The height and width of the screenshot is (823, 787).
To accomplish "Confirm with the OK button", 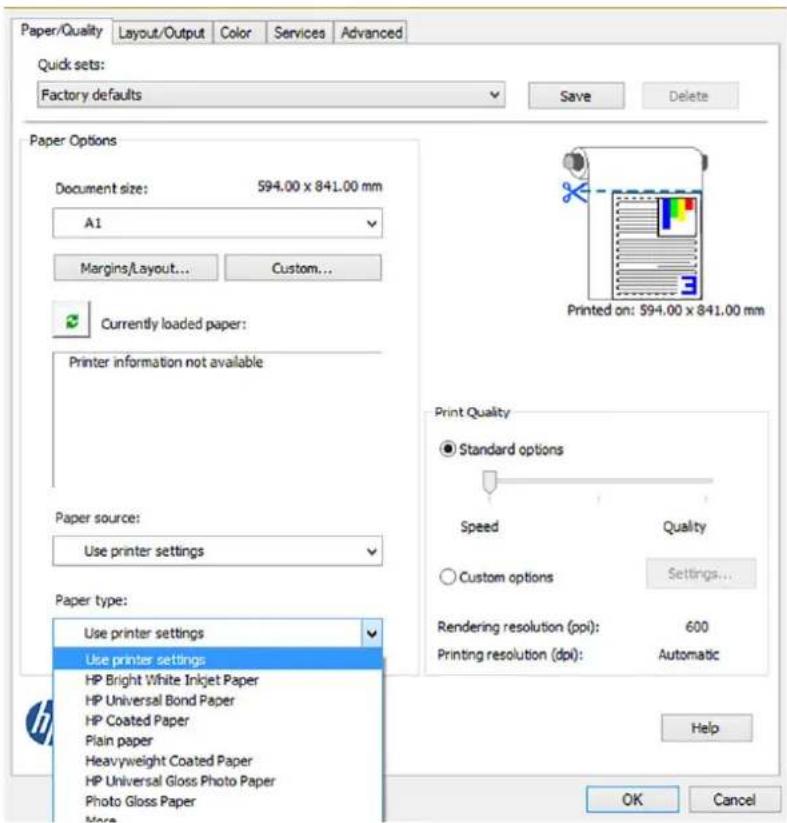I will click(x=632, y=799).
